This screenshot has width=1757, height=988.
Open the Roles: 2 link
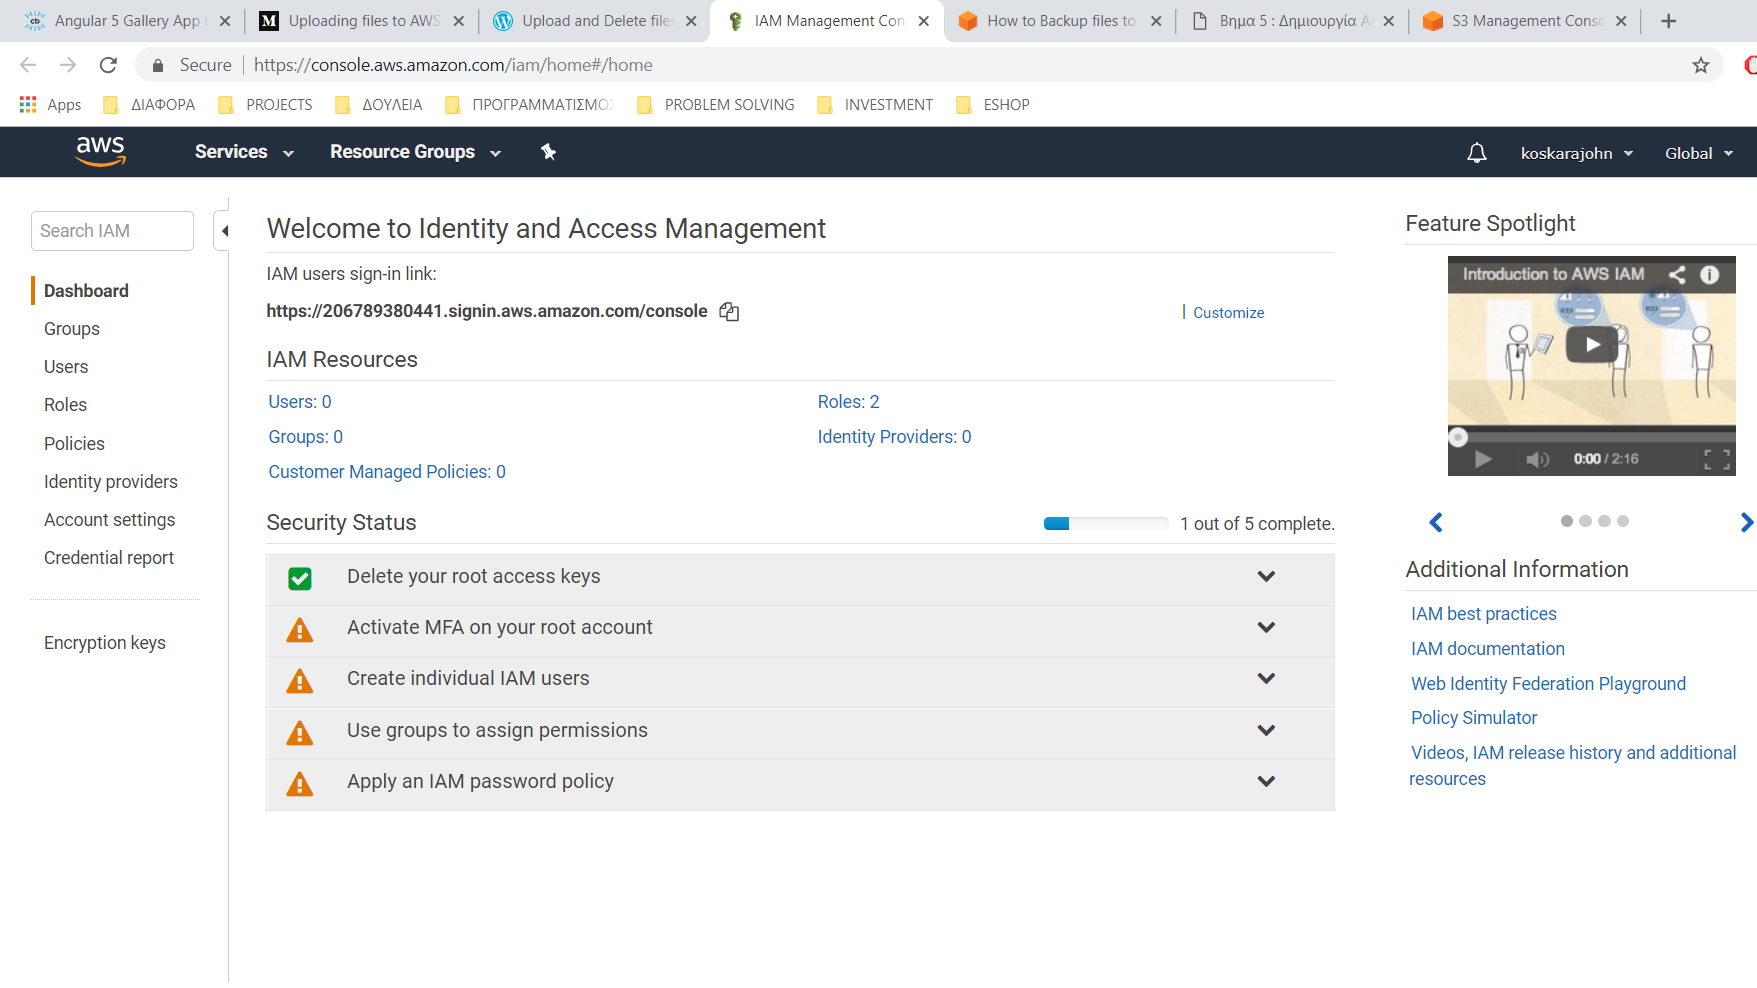click(x=848, y=402)
